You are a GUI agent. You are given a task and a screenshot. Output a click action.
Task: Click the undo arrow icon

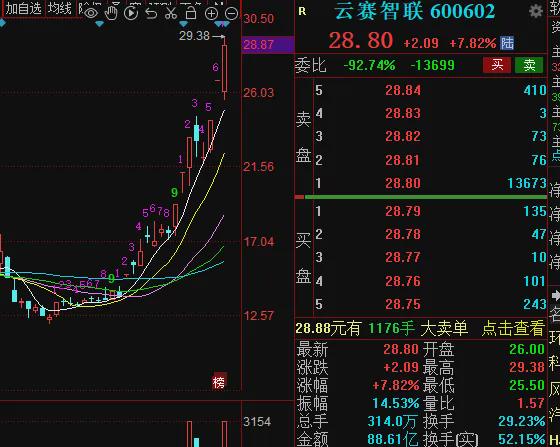[151, 14]
